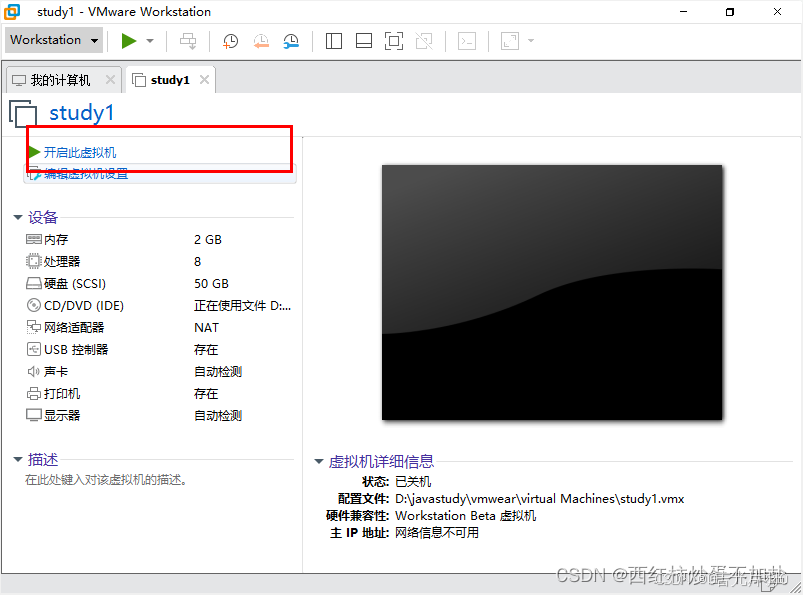
Task: Click 编辑虚拟机设置 link
Action: point(86,174)
